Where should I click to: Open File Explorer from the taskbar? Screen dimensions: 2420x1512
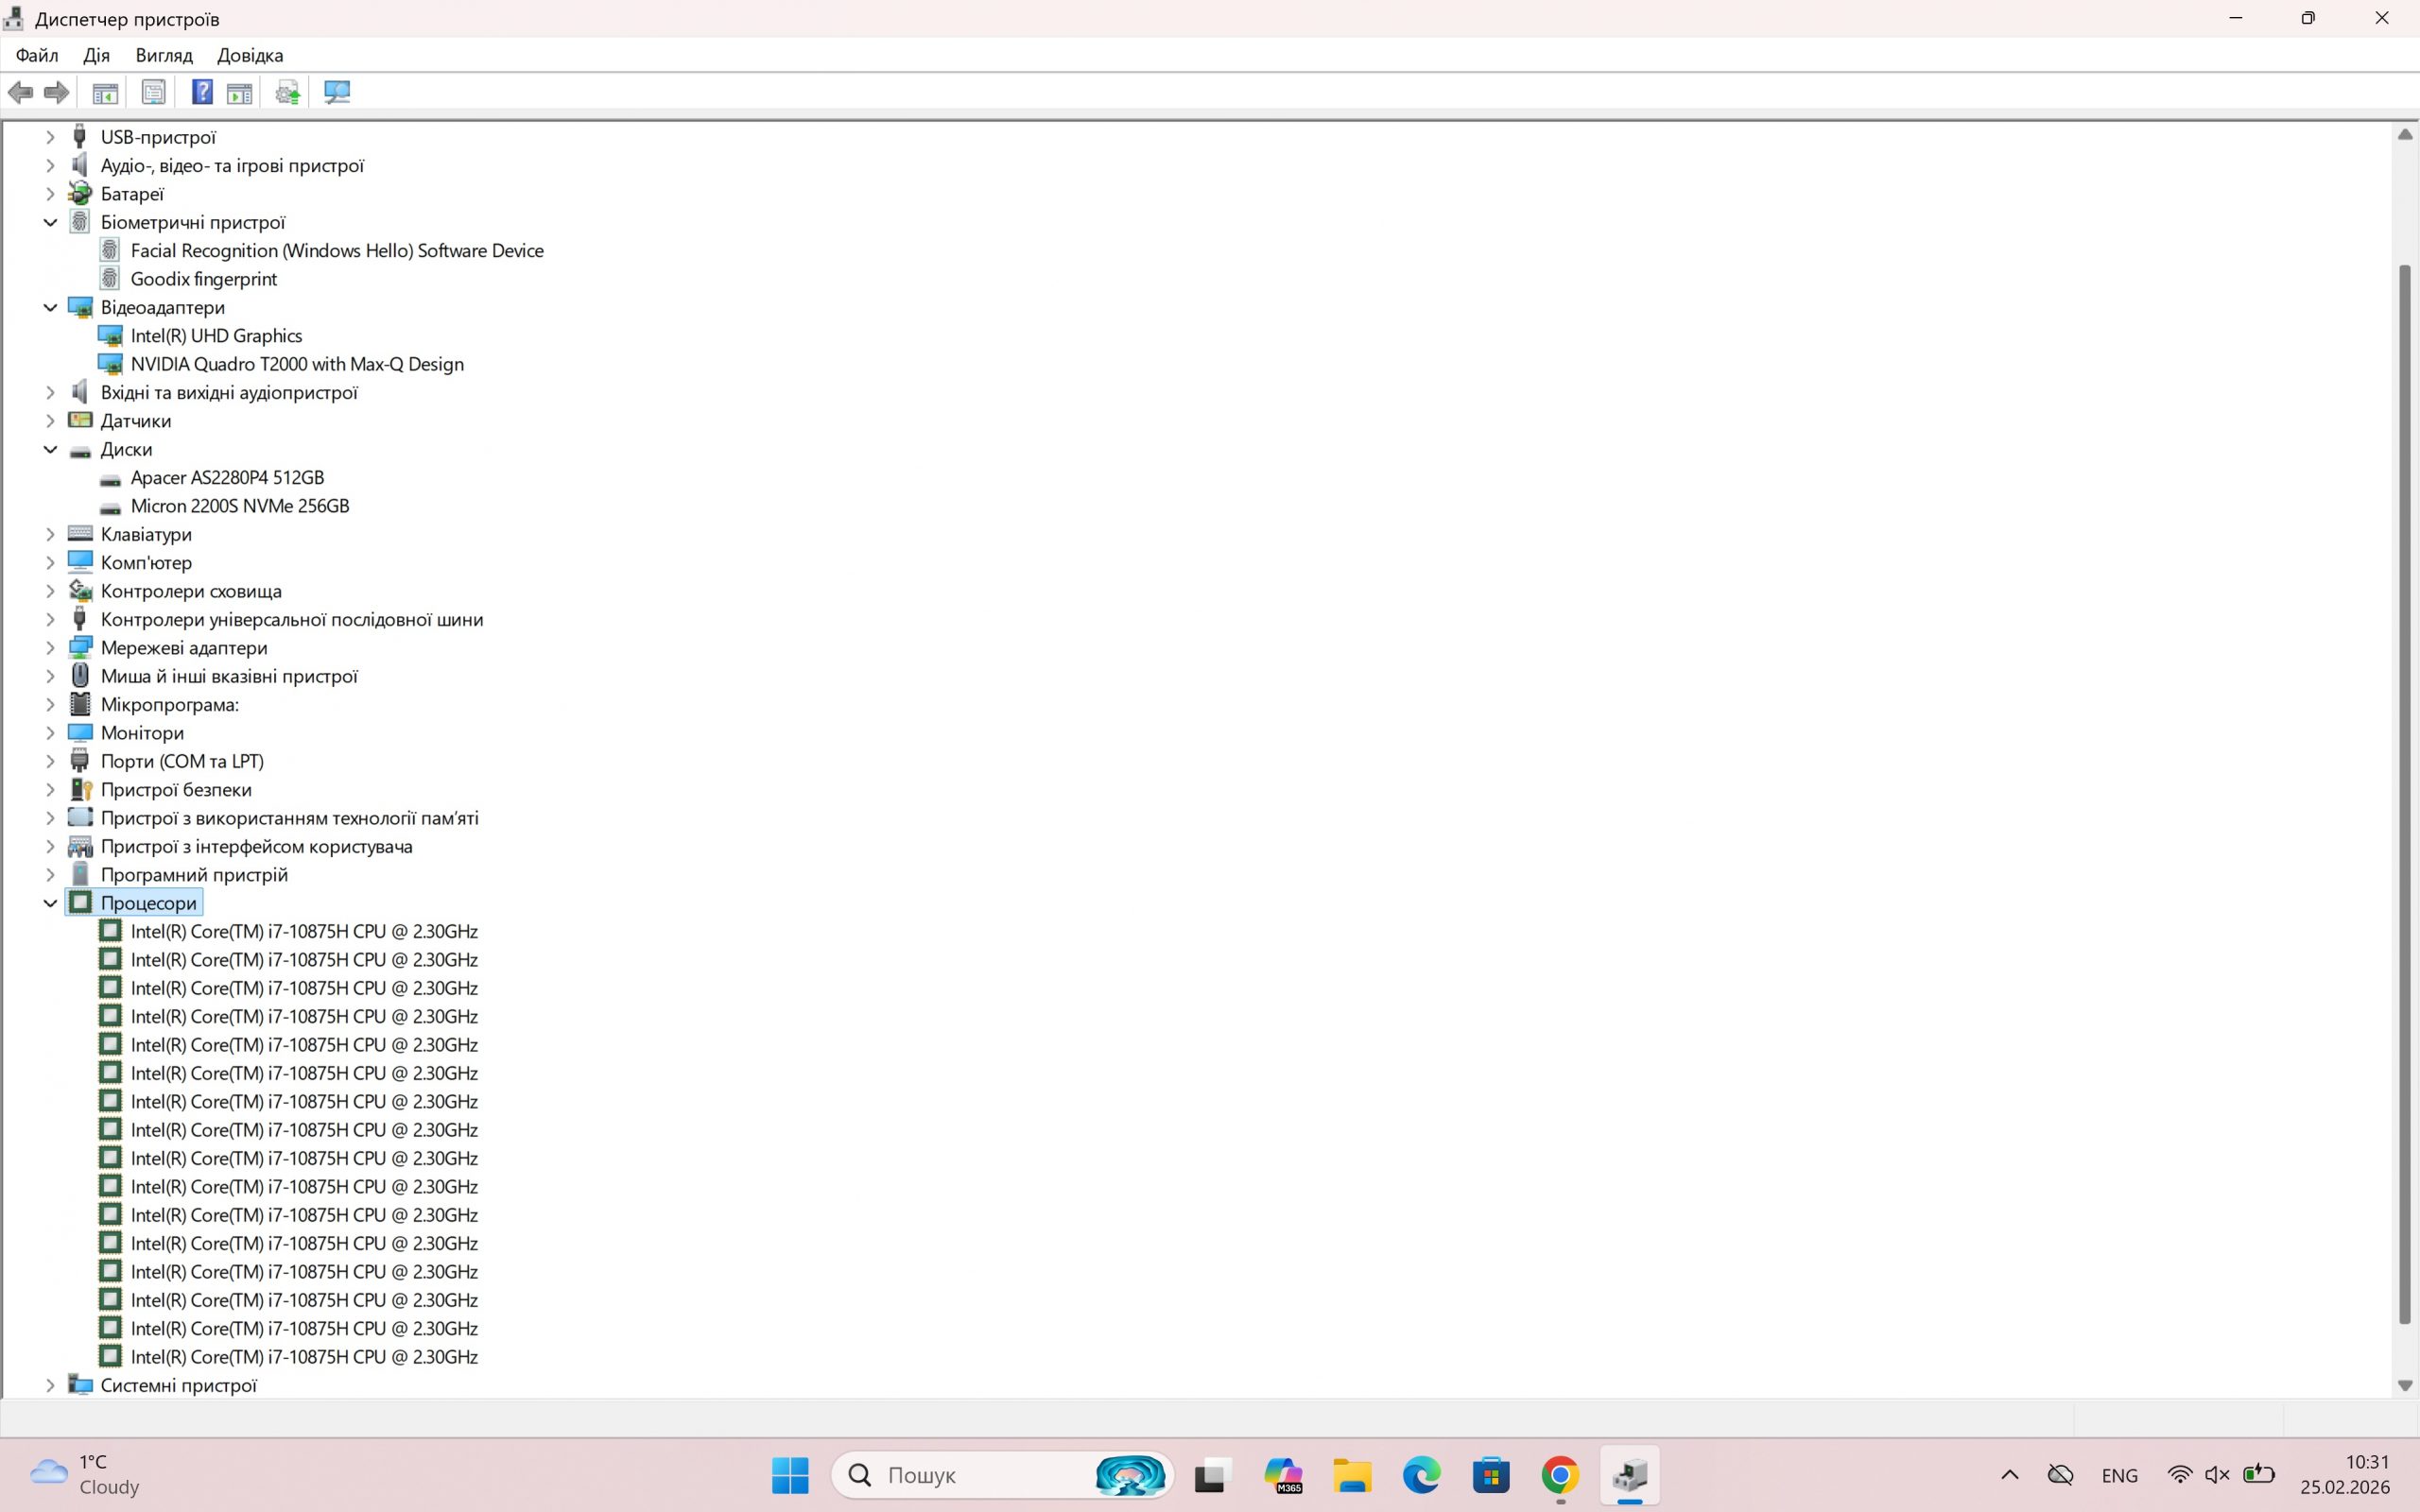[1351, 1475]
